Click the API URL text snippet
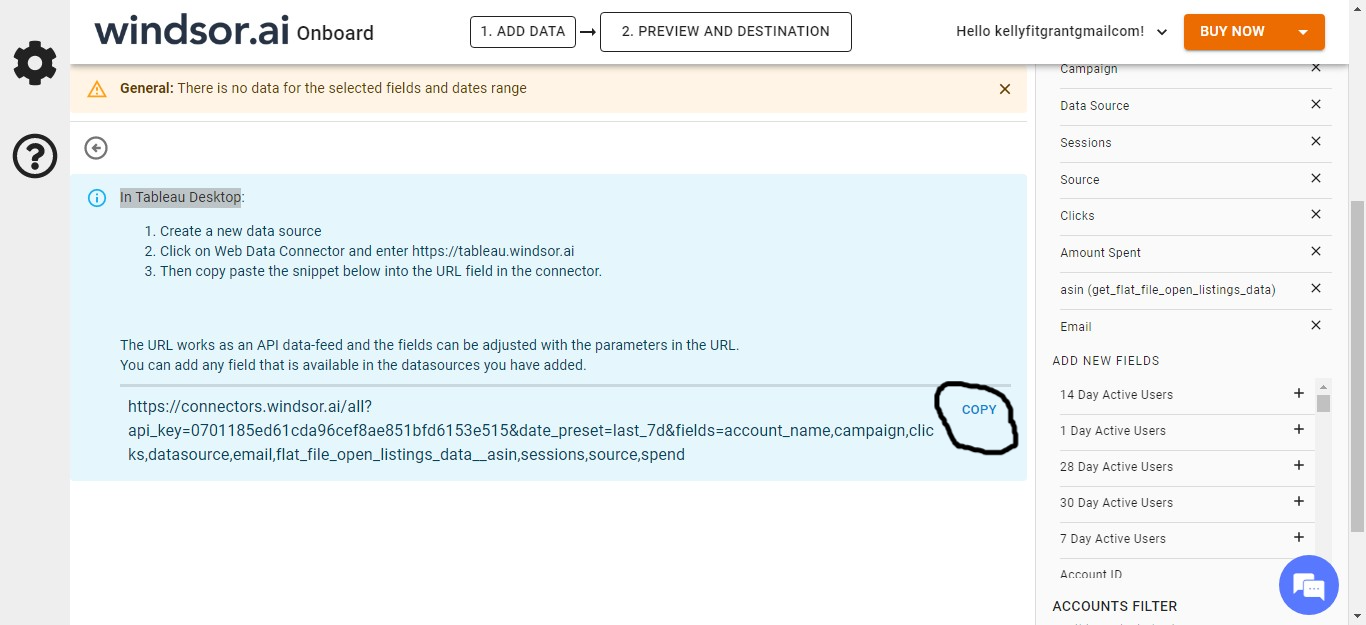 pyautogui.click(x=530, y=431)
